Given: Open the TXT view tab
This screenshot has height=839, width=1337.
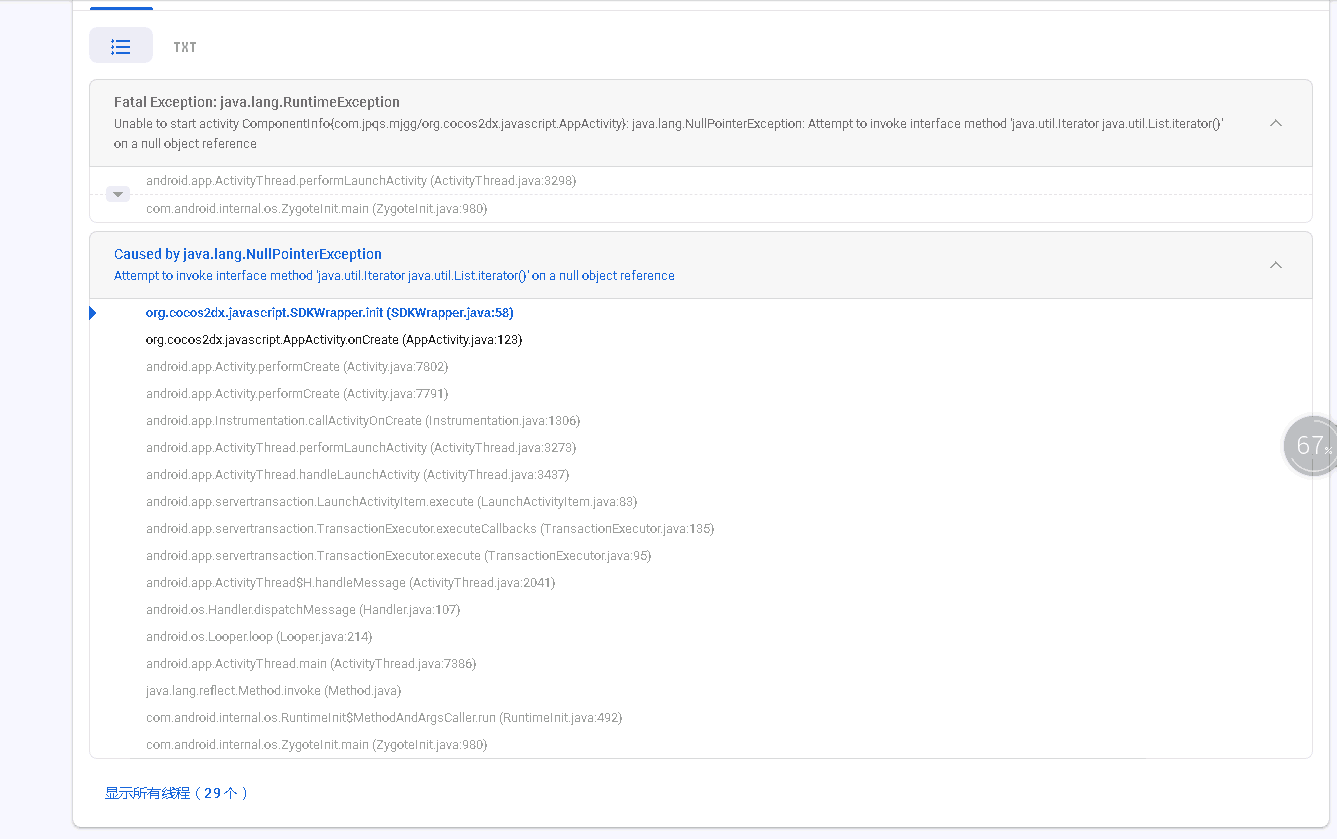Looking at the screenshot, I should click(x=185, y=47).
